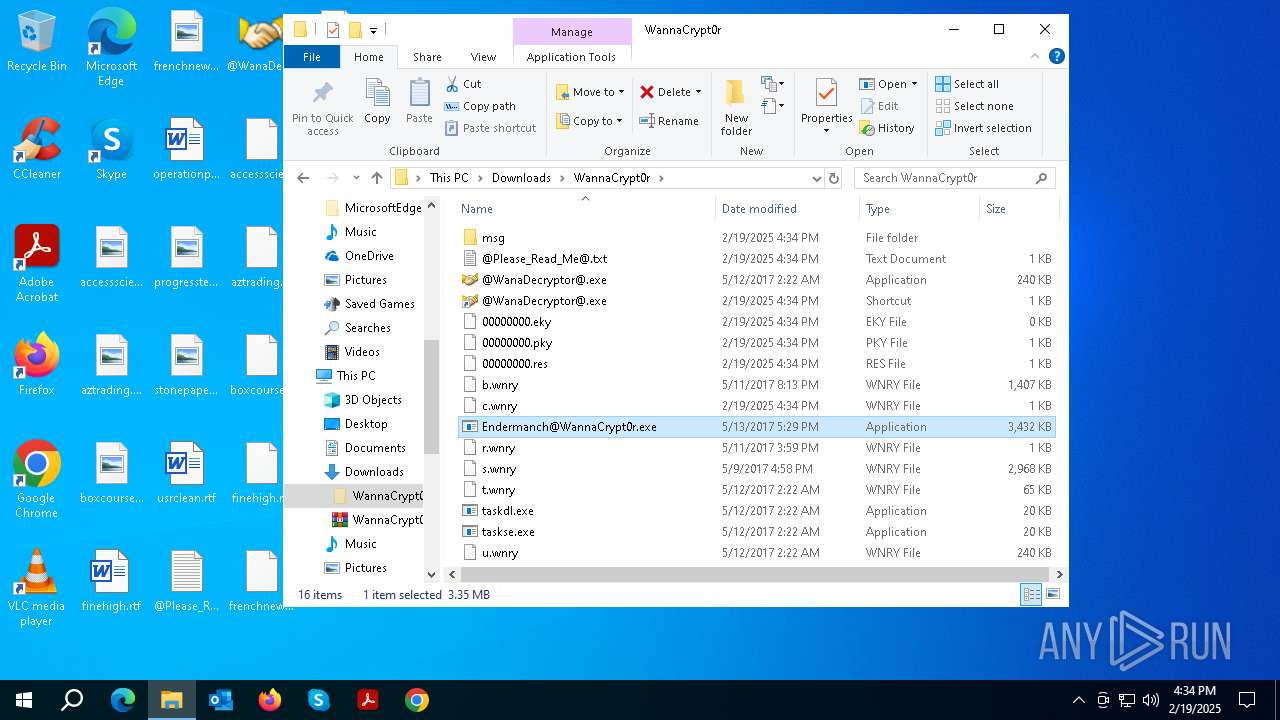Click the Cut scissors command
The width and height of the screenshot is (1280, 720).
[463, 84]
